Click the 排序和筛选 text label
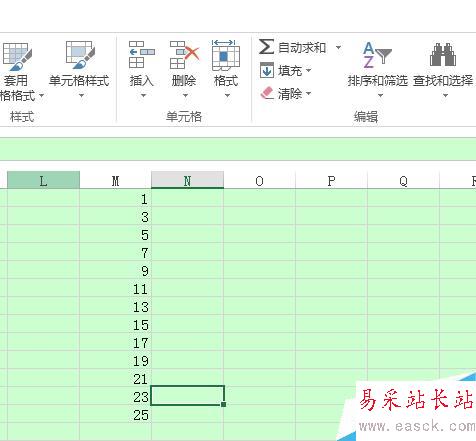 pos(378,81)
